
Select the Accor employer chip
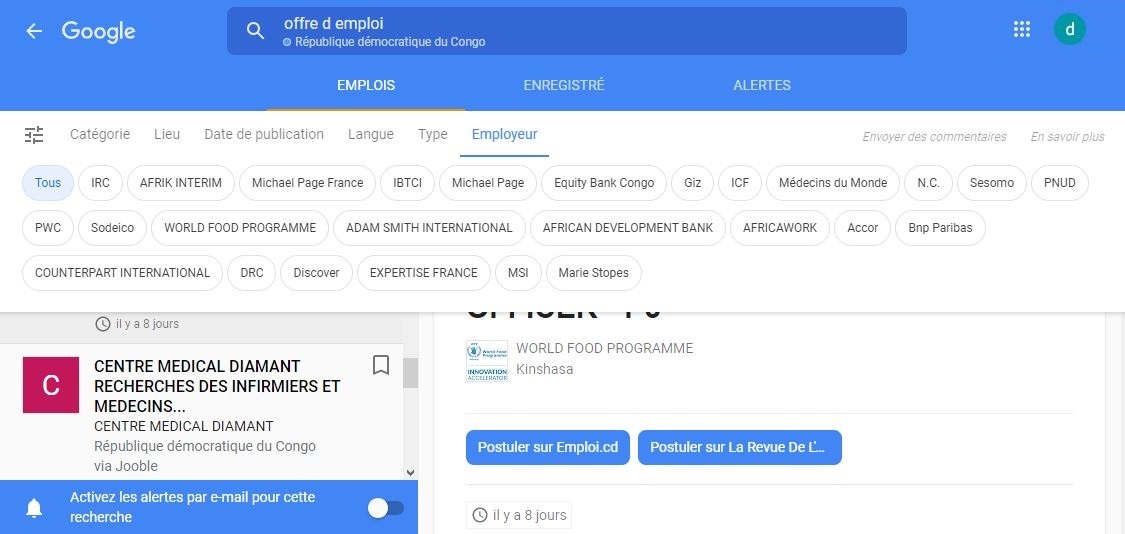(x=862, y=228)
